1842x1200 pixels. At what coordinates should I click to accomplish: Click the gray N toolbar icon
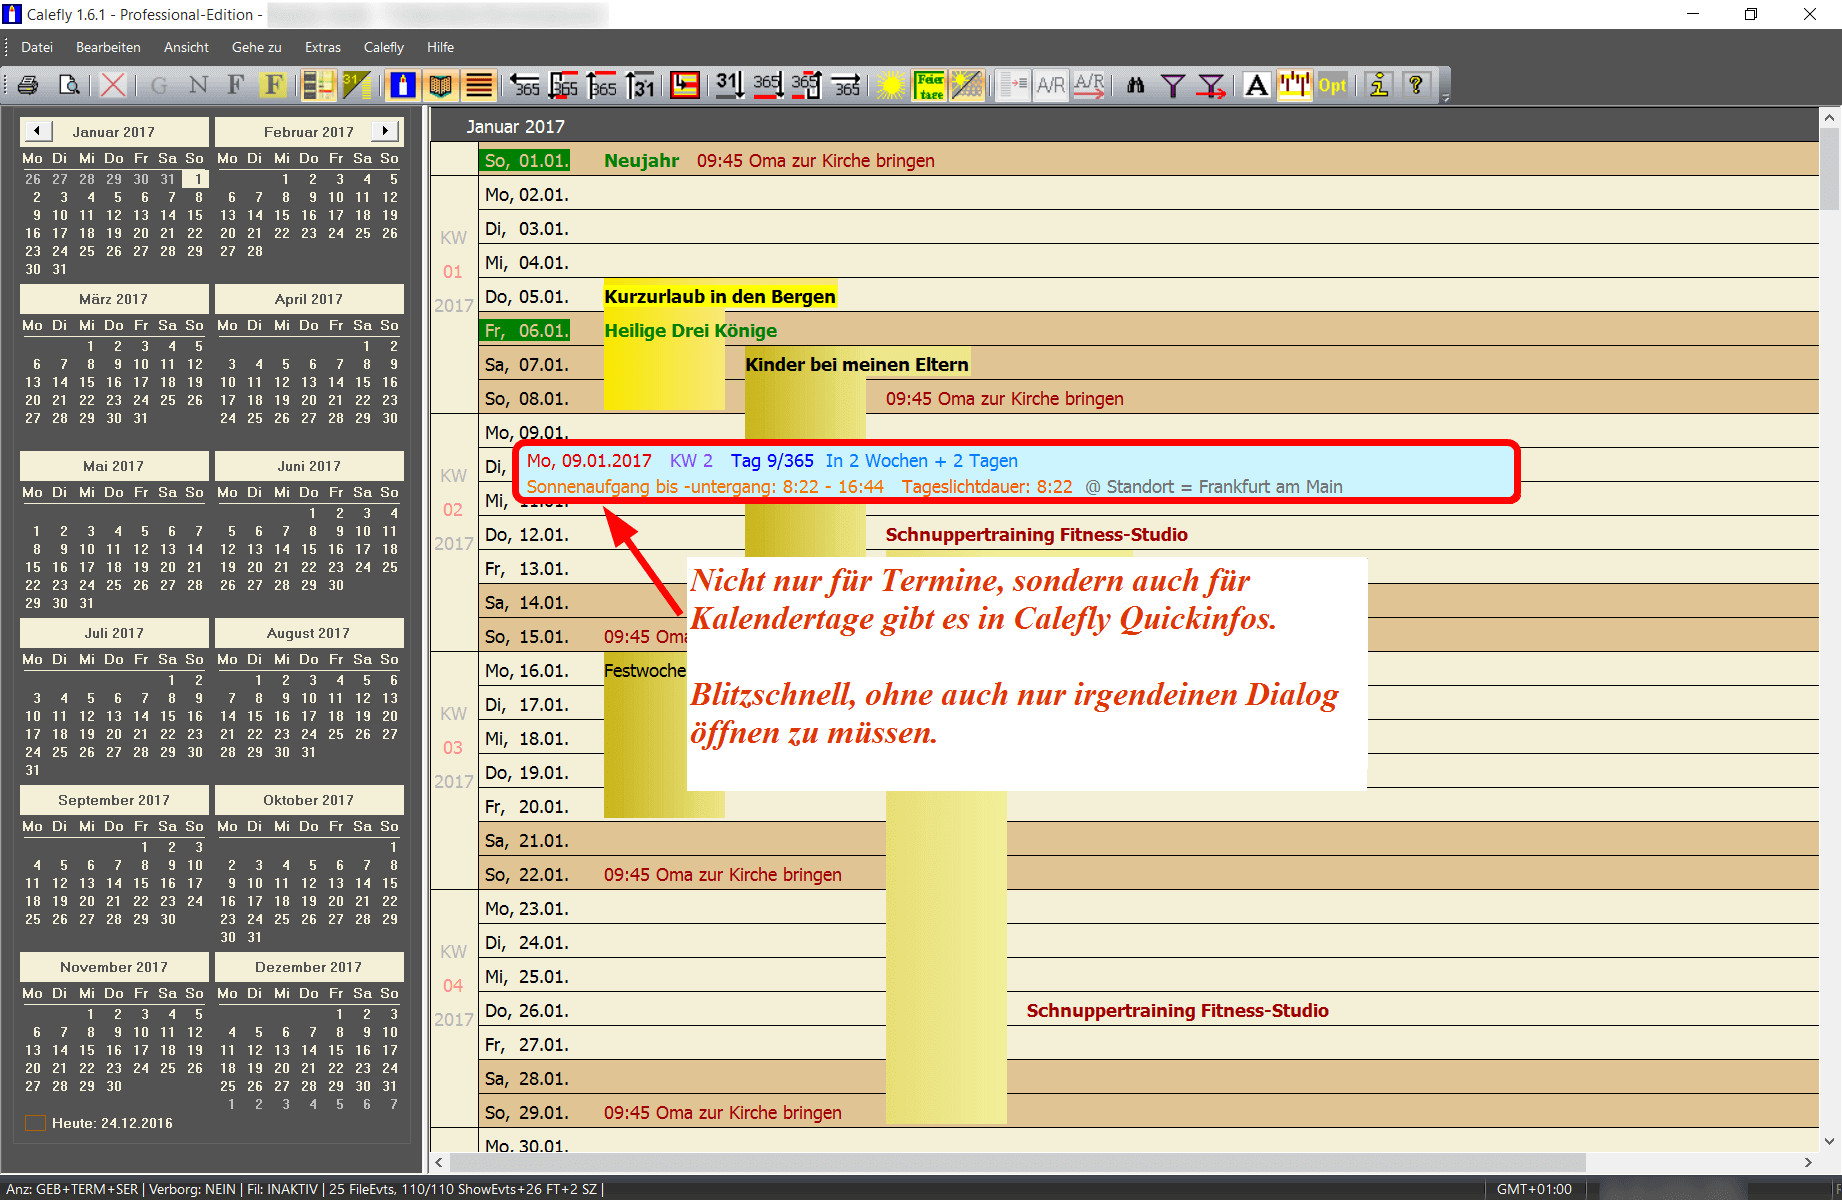click(198, 85)
